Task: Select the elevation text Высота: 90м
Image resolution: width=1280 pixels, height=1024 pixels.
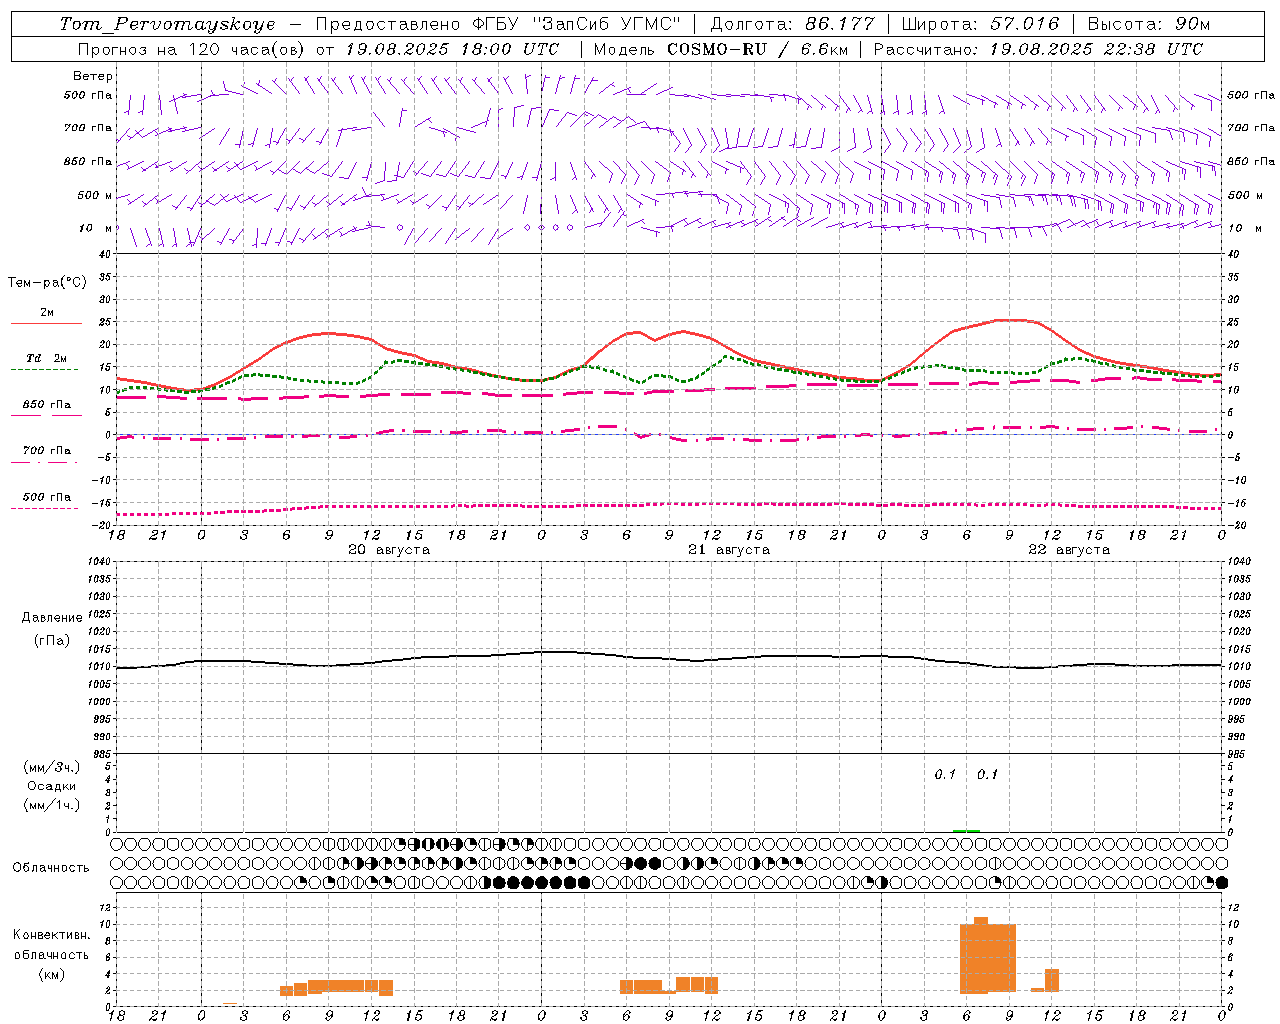Action: tap(1149, 24)
